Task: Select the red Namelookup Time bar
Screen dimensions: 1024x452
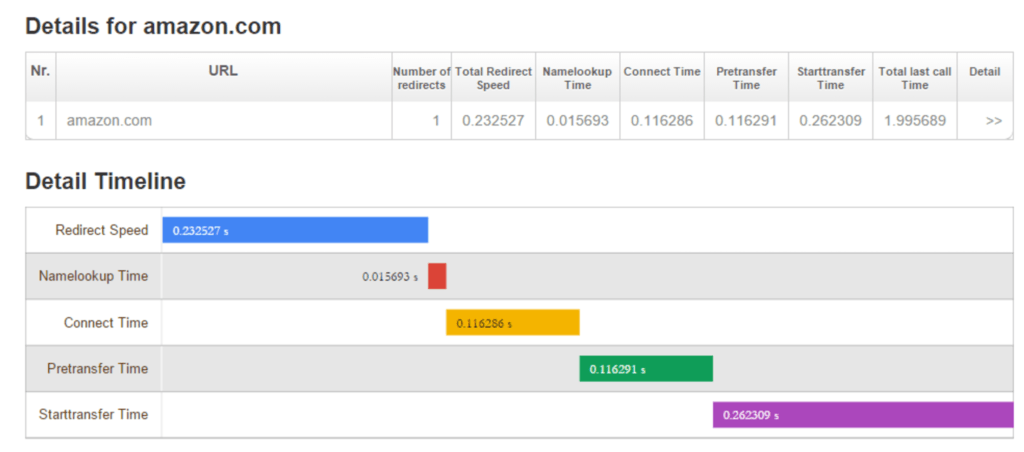Action: 437,276
